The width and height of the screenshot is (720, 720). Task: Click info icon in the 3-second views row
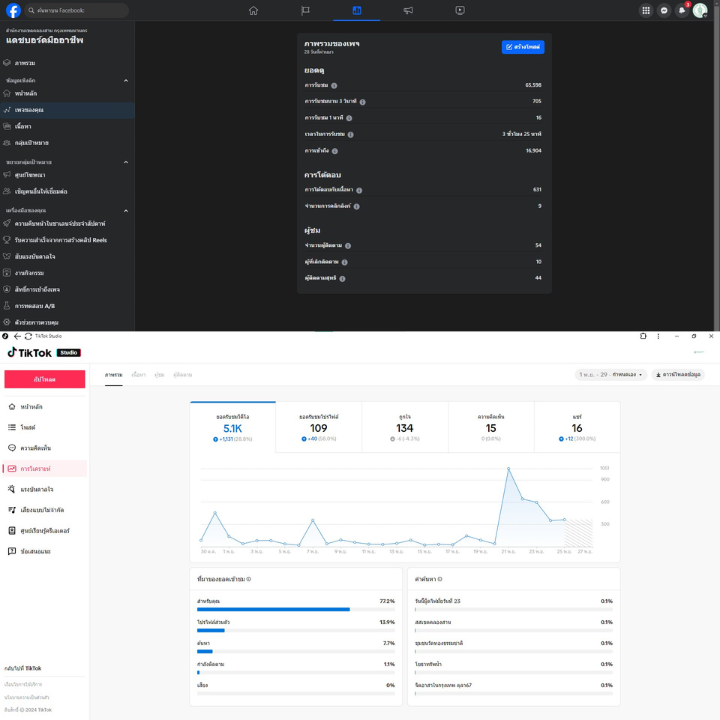(x=362, y=101)
